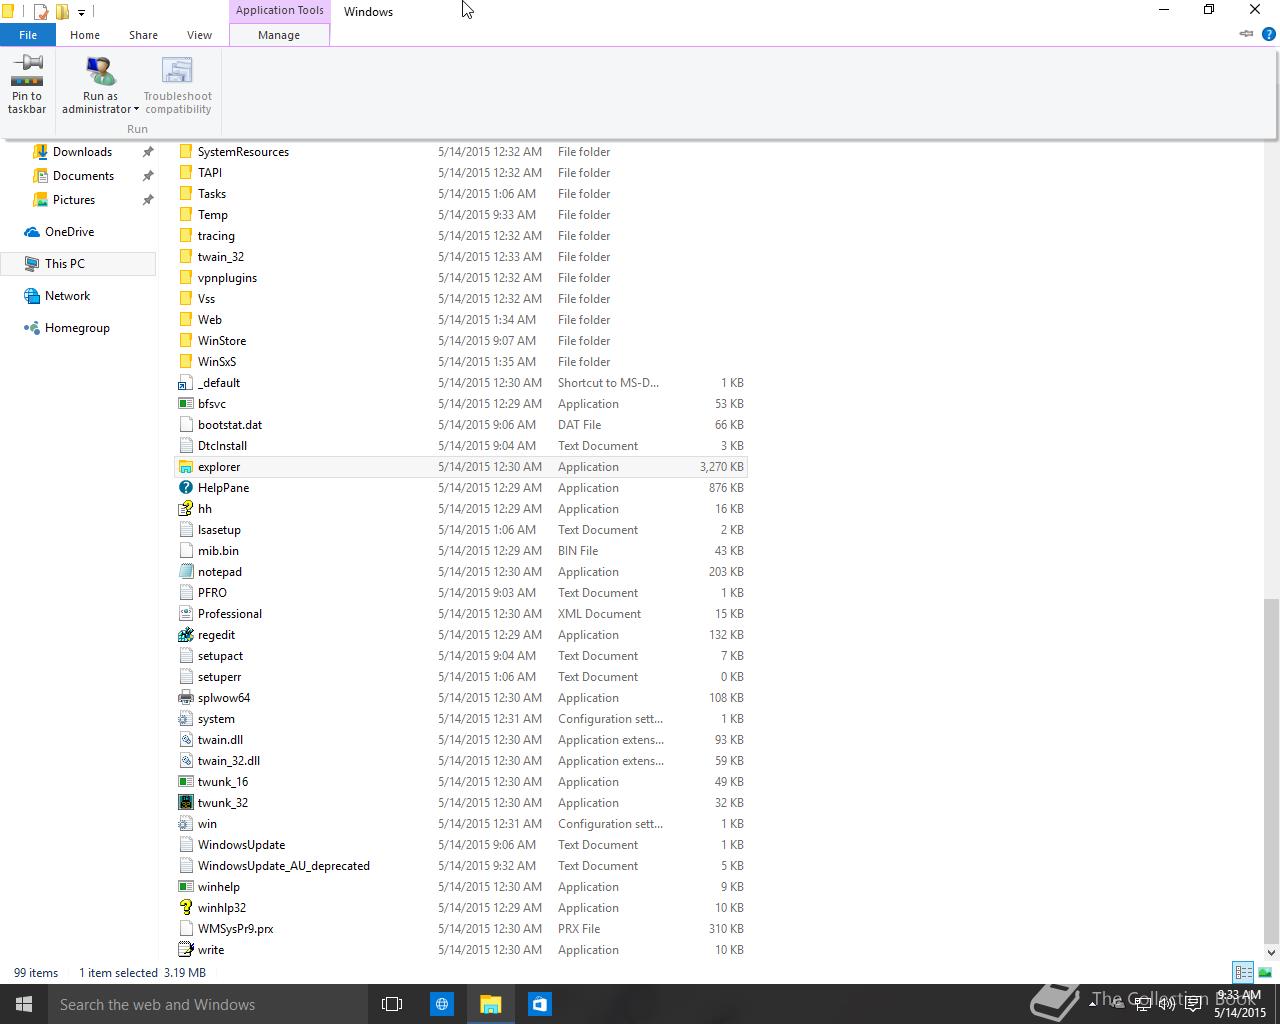The image size is (1280, 1024).
Task: Select the mib.bin file
Action: click(x=460, y=551)
